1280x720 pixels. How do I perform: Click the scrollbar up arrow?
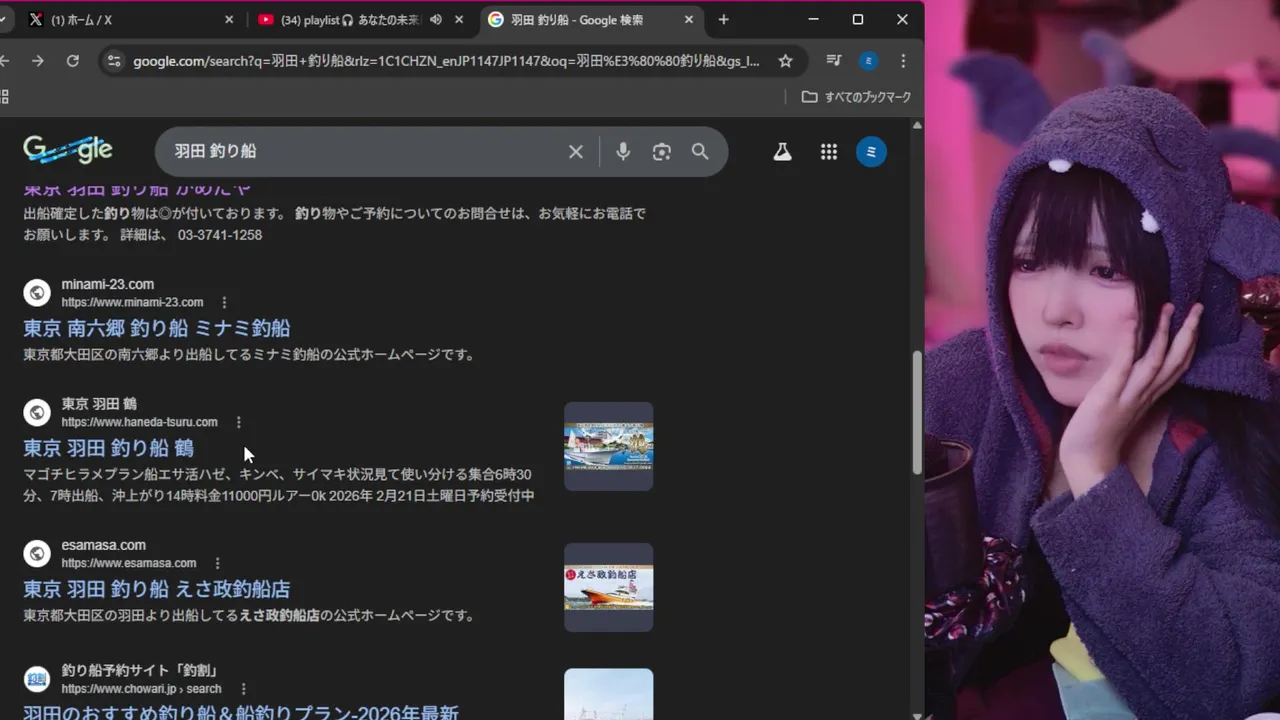(x=917, y=126)
